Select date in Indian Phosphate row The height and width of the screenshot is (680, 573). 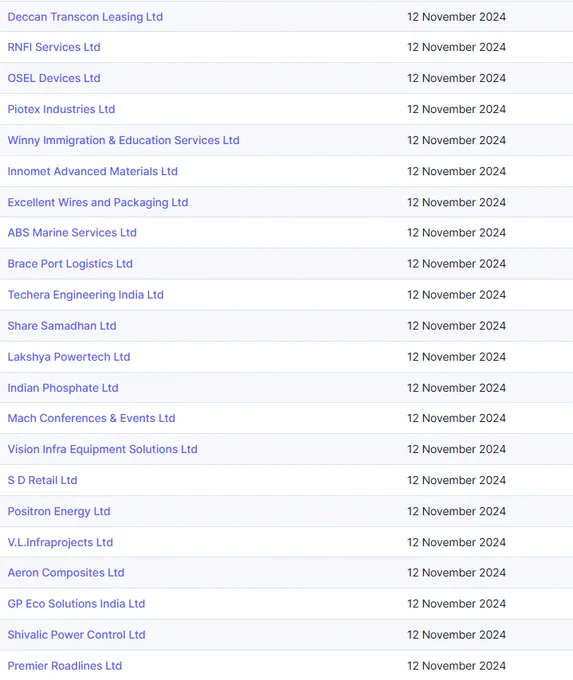[456, 388]
